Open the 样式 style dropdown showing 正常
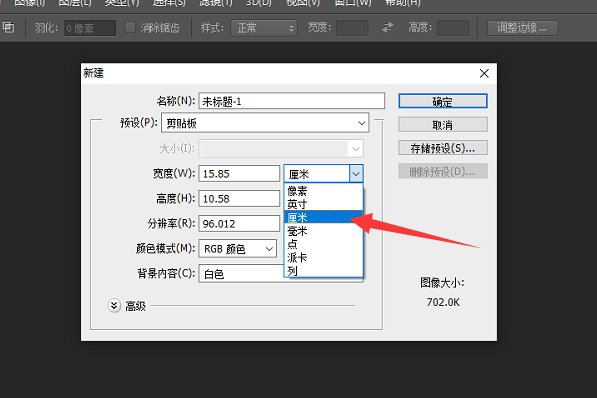Image resolution: width=597 pixels, height=398 pixels. click(264, 28)
